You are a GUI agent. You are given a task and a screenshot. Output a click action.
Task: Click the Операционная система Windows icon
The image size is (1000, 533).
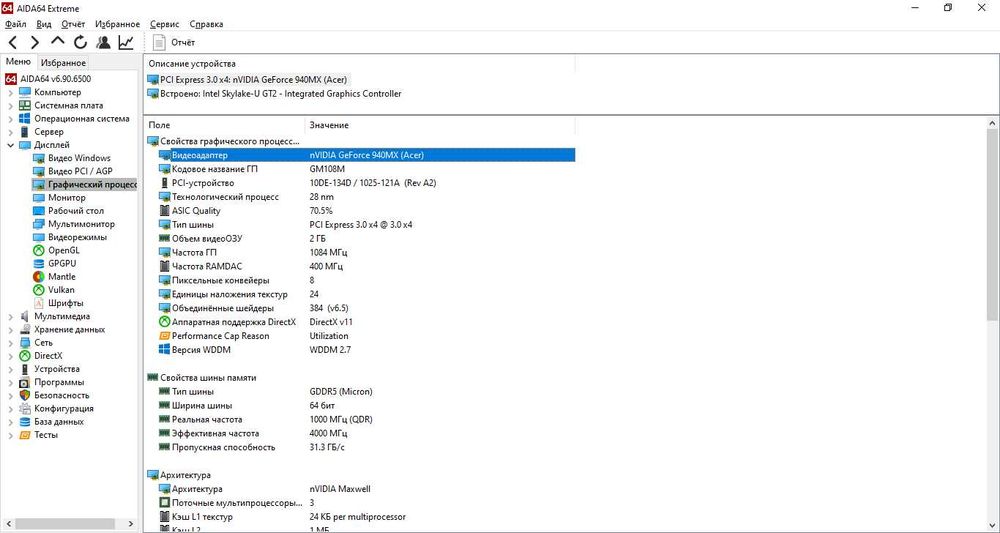[24, 119]
